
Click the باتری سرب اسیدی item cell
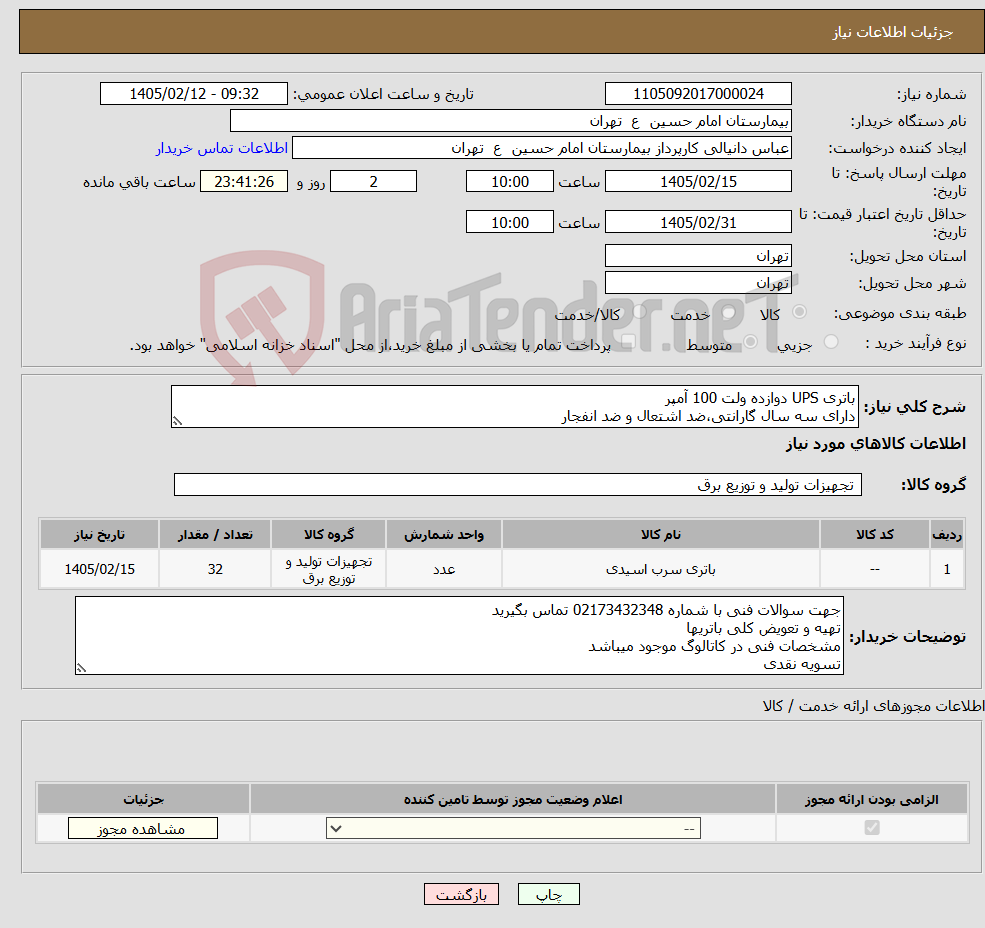[x=660, y=569]
